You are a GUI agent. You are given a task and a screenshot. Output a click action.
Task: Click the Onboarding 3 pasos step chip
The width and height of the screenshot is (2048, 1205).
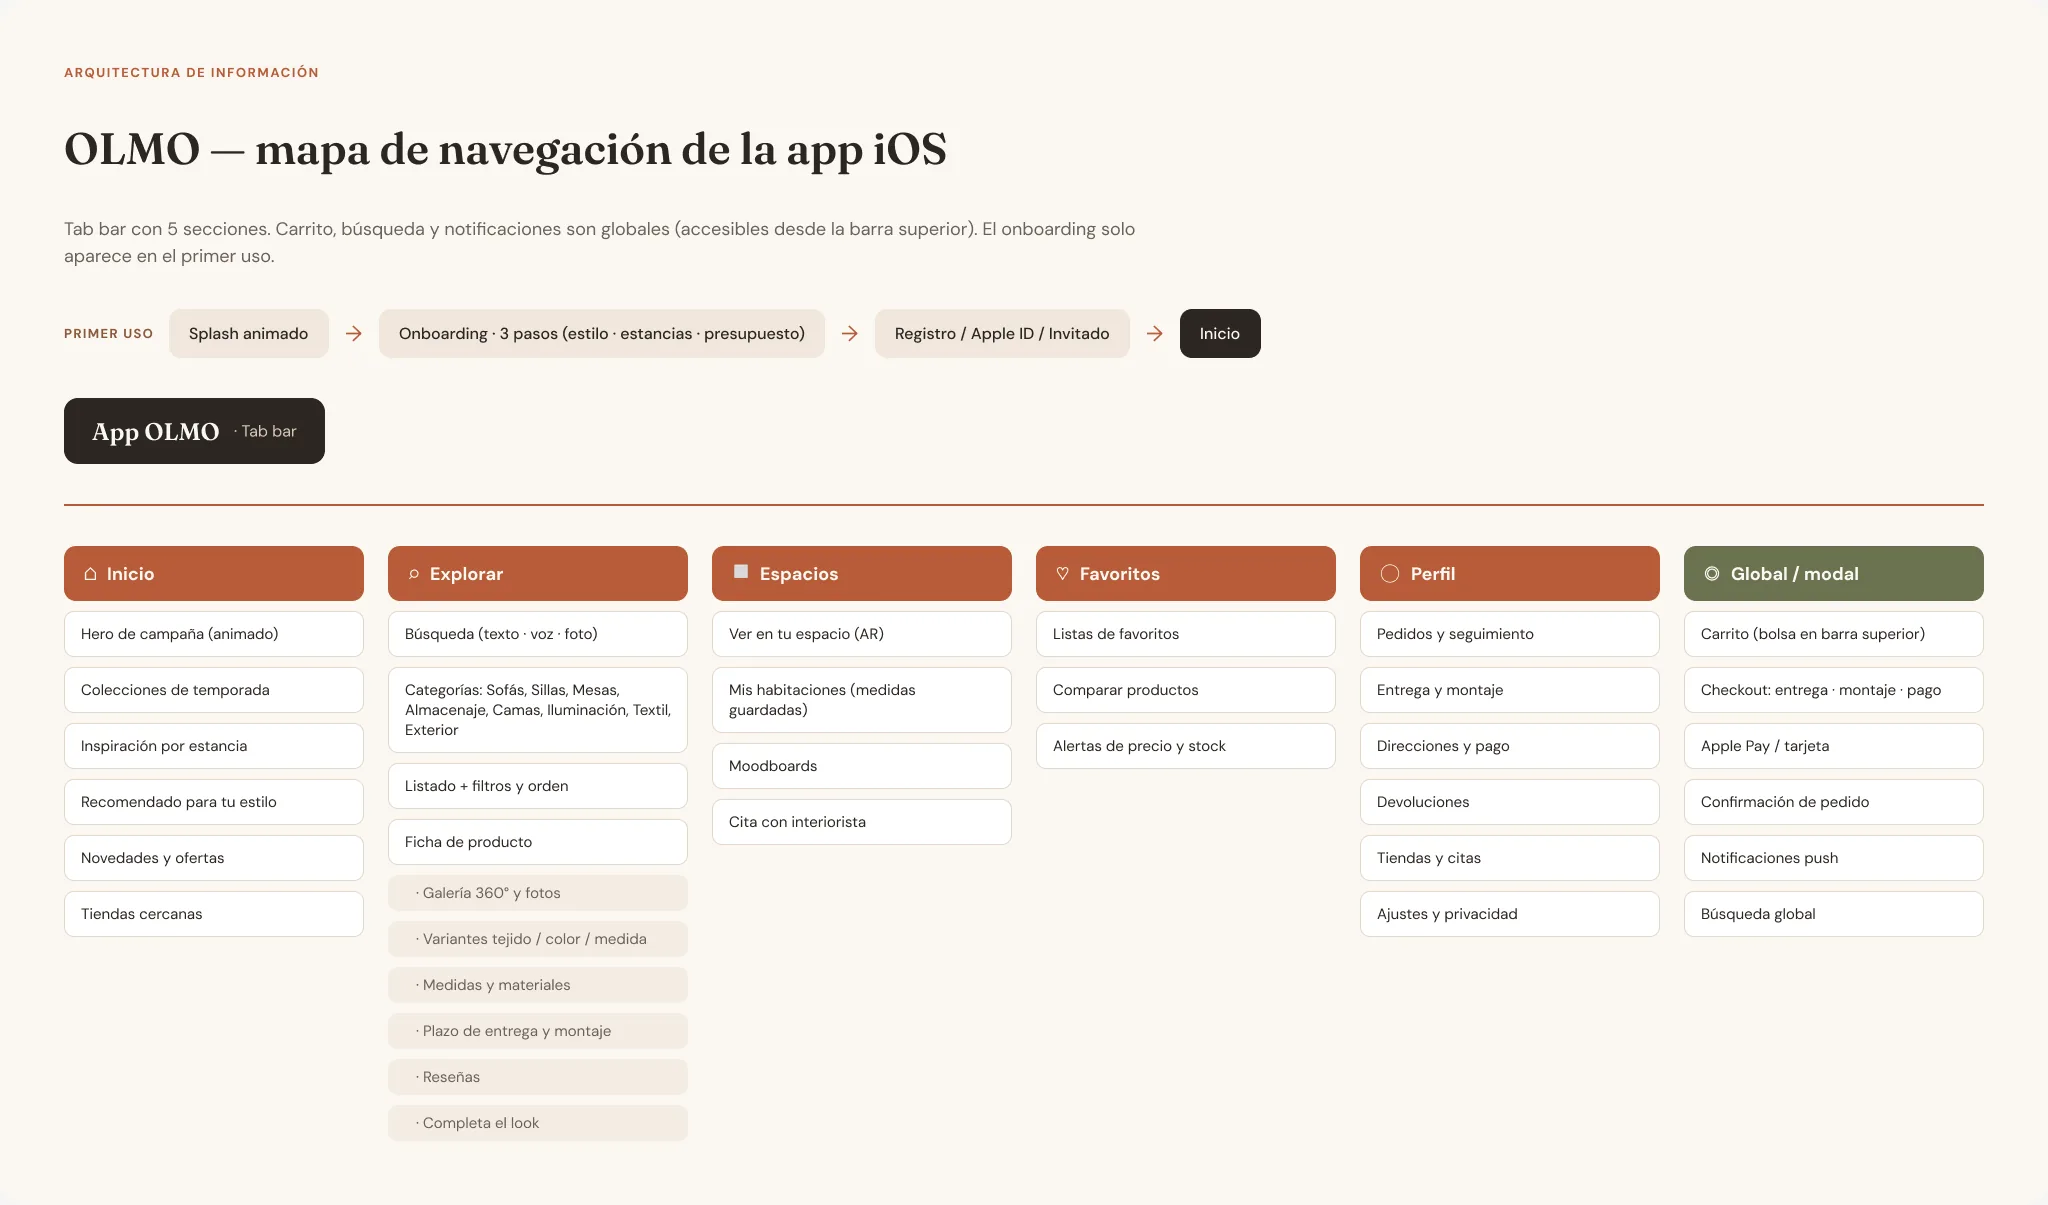tap(602, 333)
